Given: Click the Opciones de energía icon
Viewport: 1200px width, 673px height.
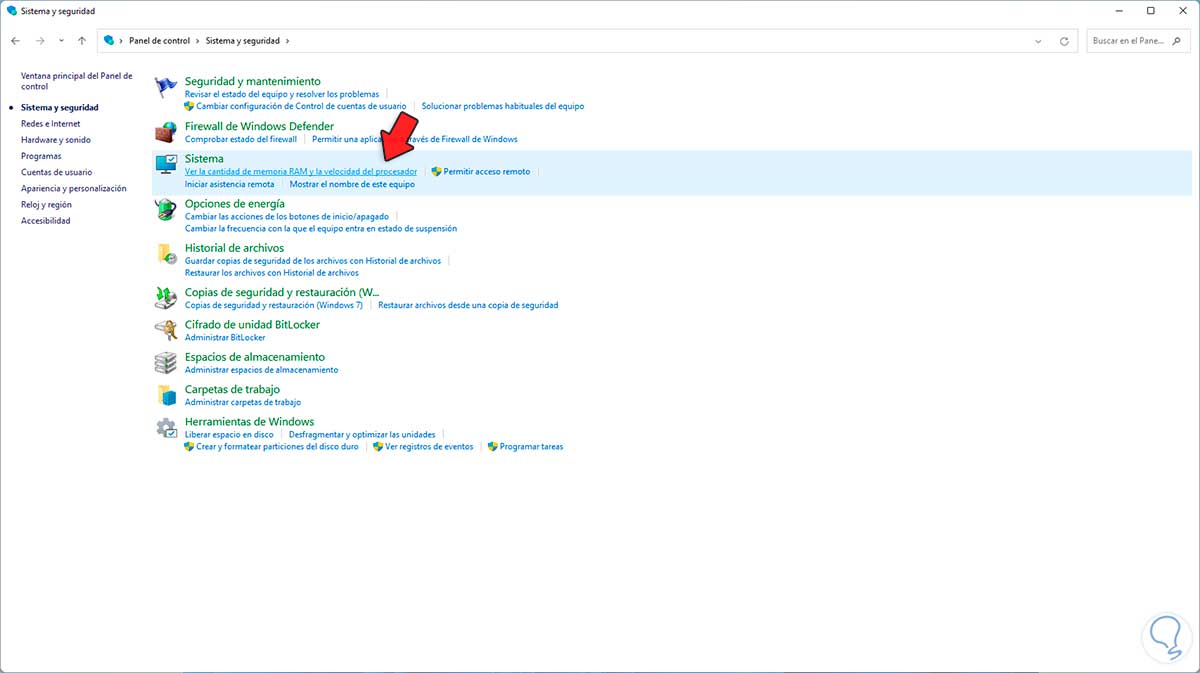Looking at the screenshot, I should [166, 210].
